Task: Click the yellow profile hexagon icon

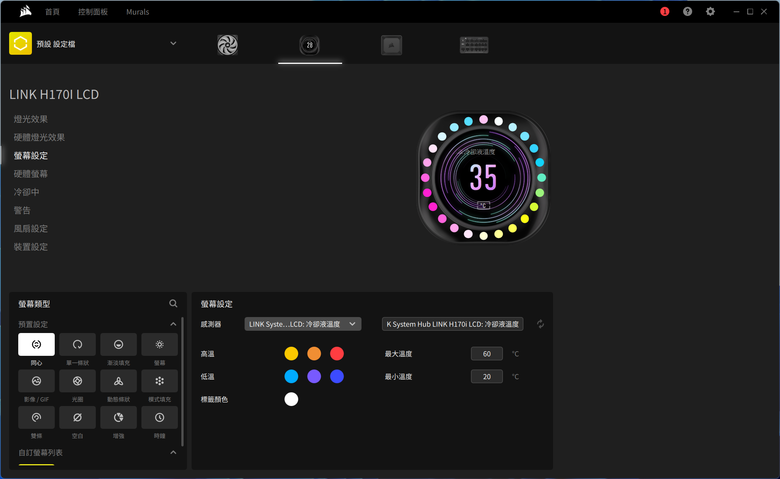Action: (x=20, y=43)
